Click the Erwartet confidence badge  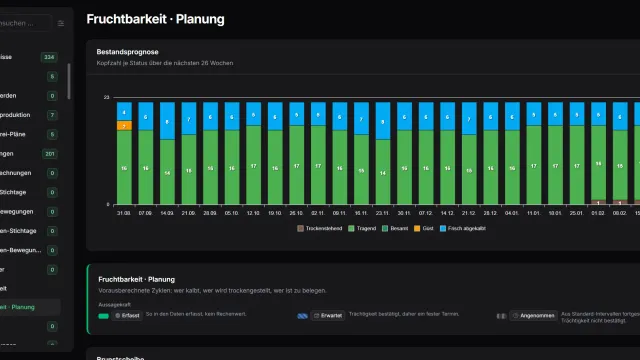point(328,316)
